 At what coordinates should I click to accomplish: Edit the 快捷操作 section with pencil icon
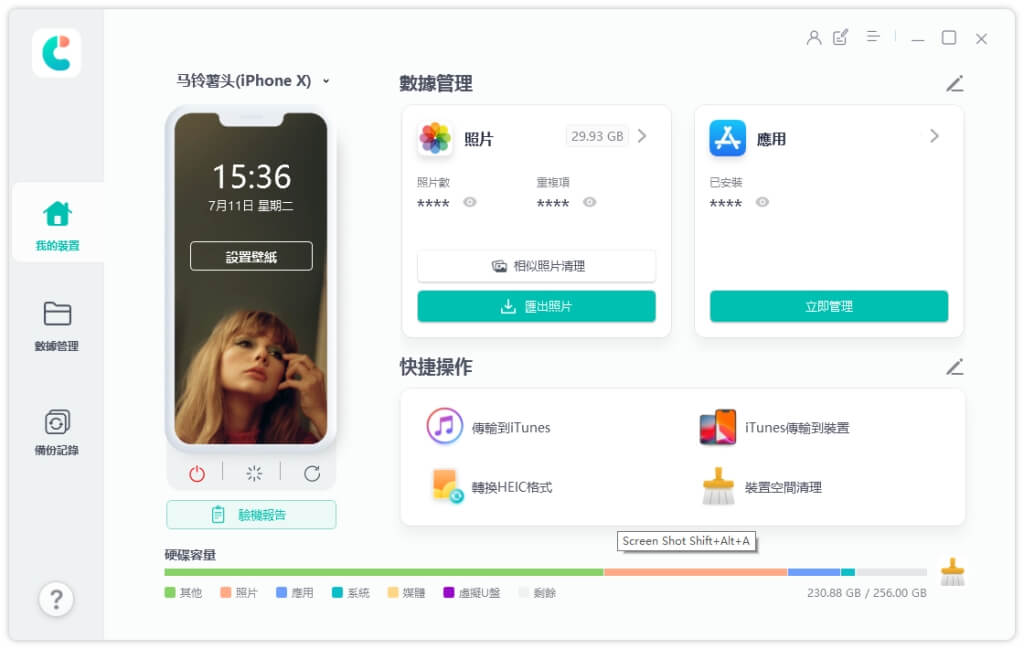pos(955,367)
